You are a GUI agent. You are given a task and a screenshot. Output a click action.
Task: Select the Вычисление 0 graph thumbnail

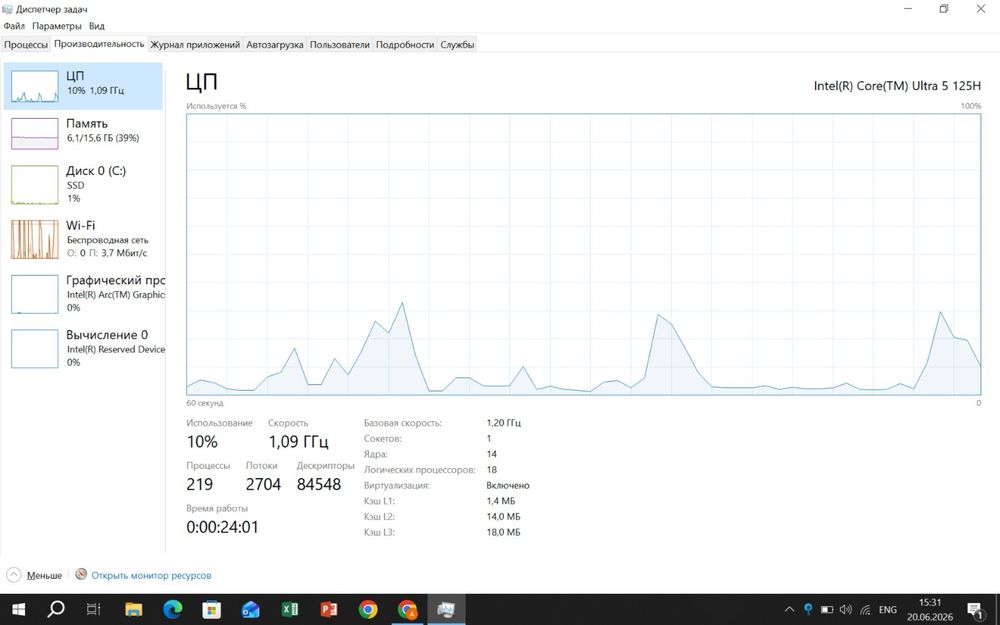(34, 349)
